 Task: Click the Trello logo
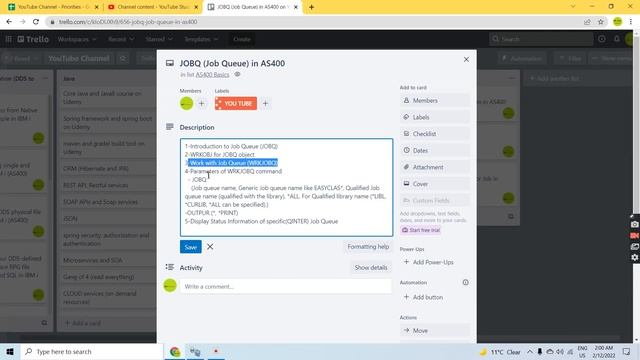click(x=33, y=39)
